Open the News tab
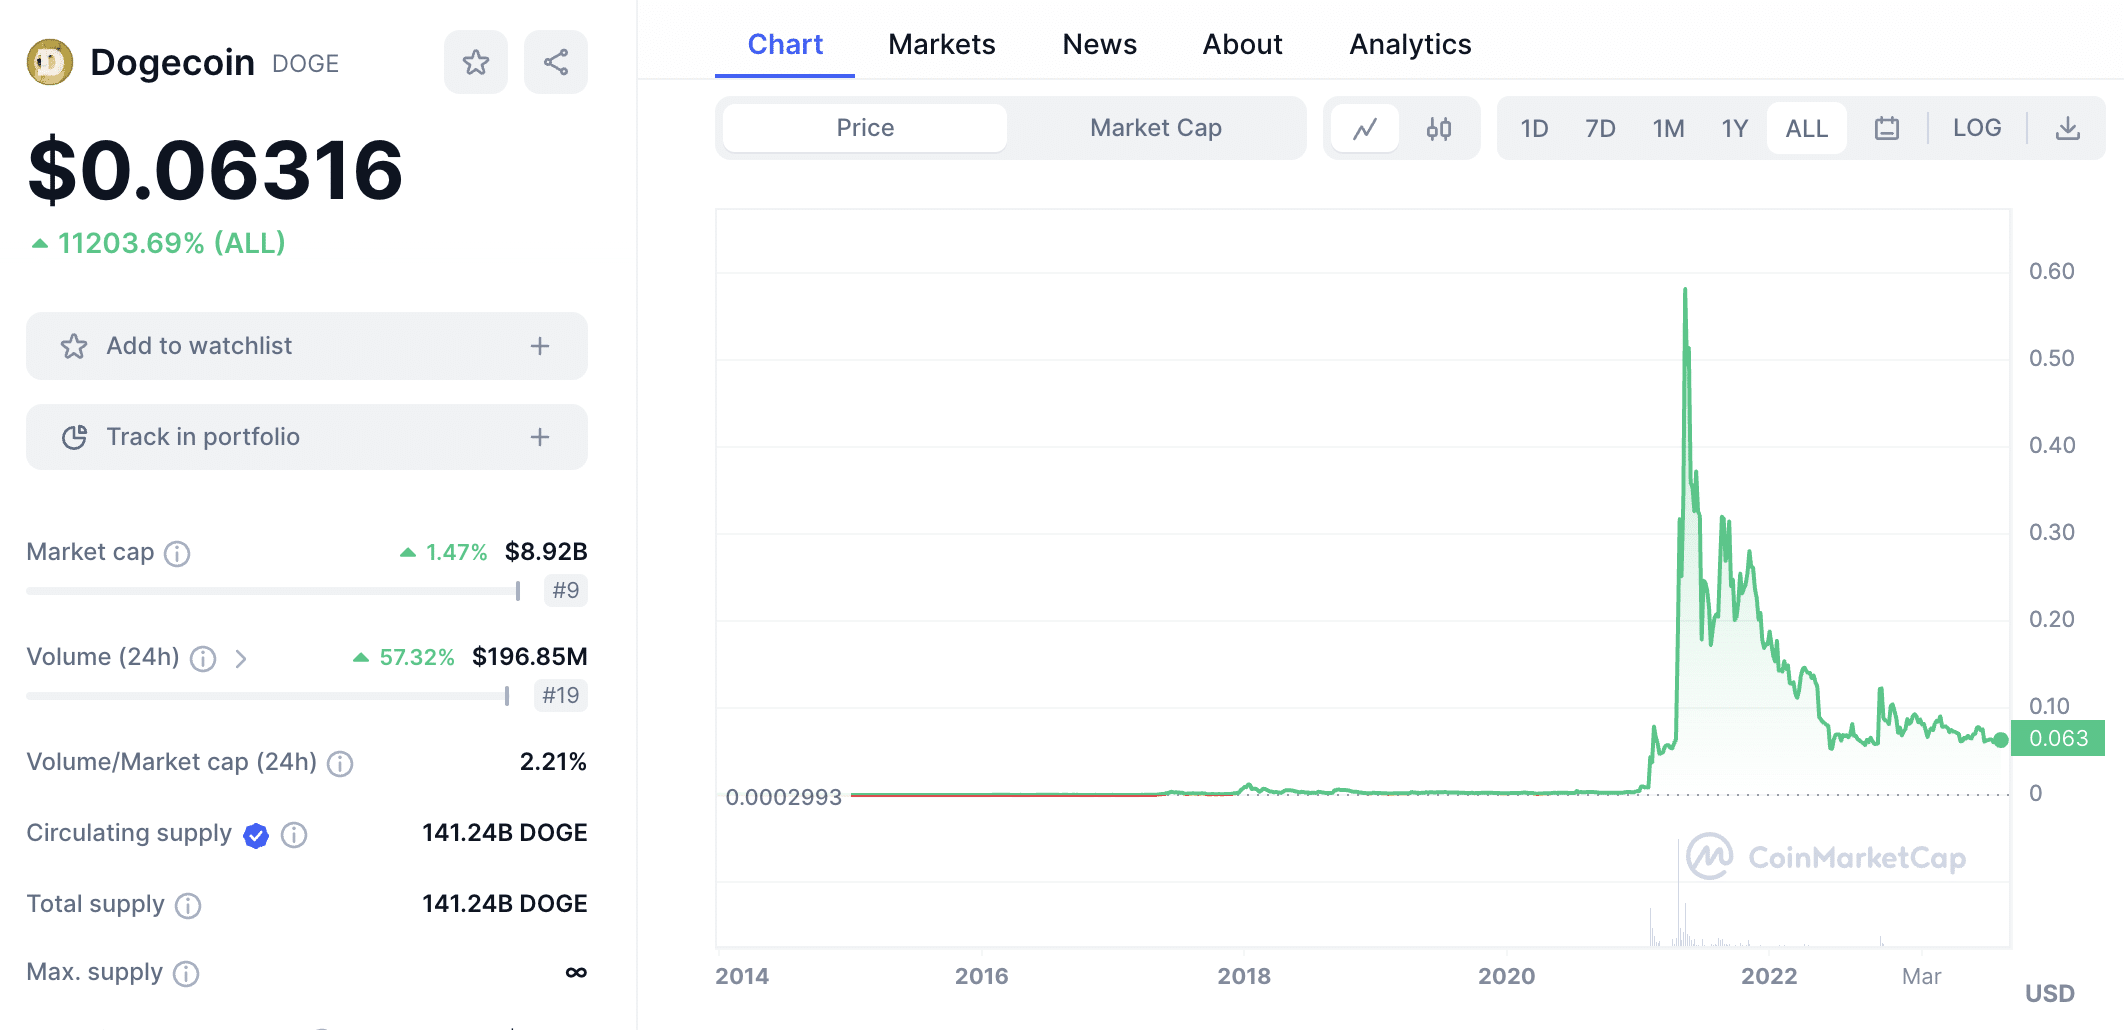The width and height of the screenshot is (2124, 1030). [1099, 44]
